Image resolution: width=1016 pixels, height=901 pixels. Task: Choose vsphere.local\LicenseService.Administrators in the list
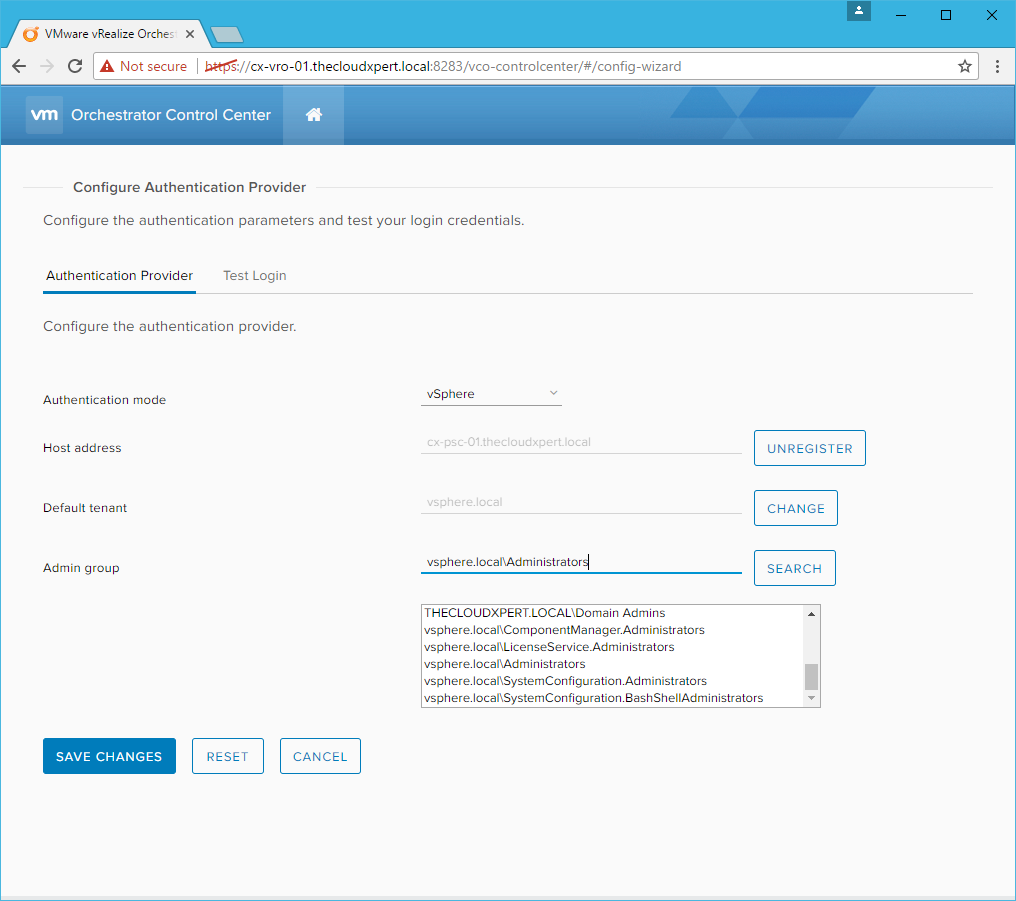(549, 647)
